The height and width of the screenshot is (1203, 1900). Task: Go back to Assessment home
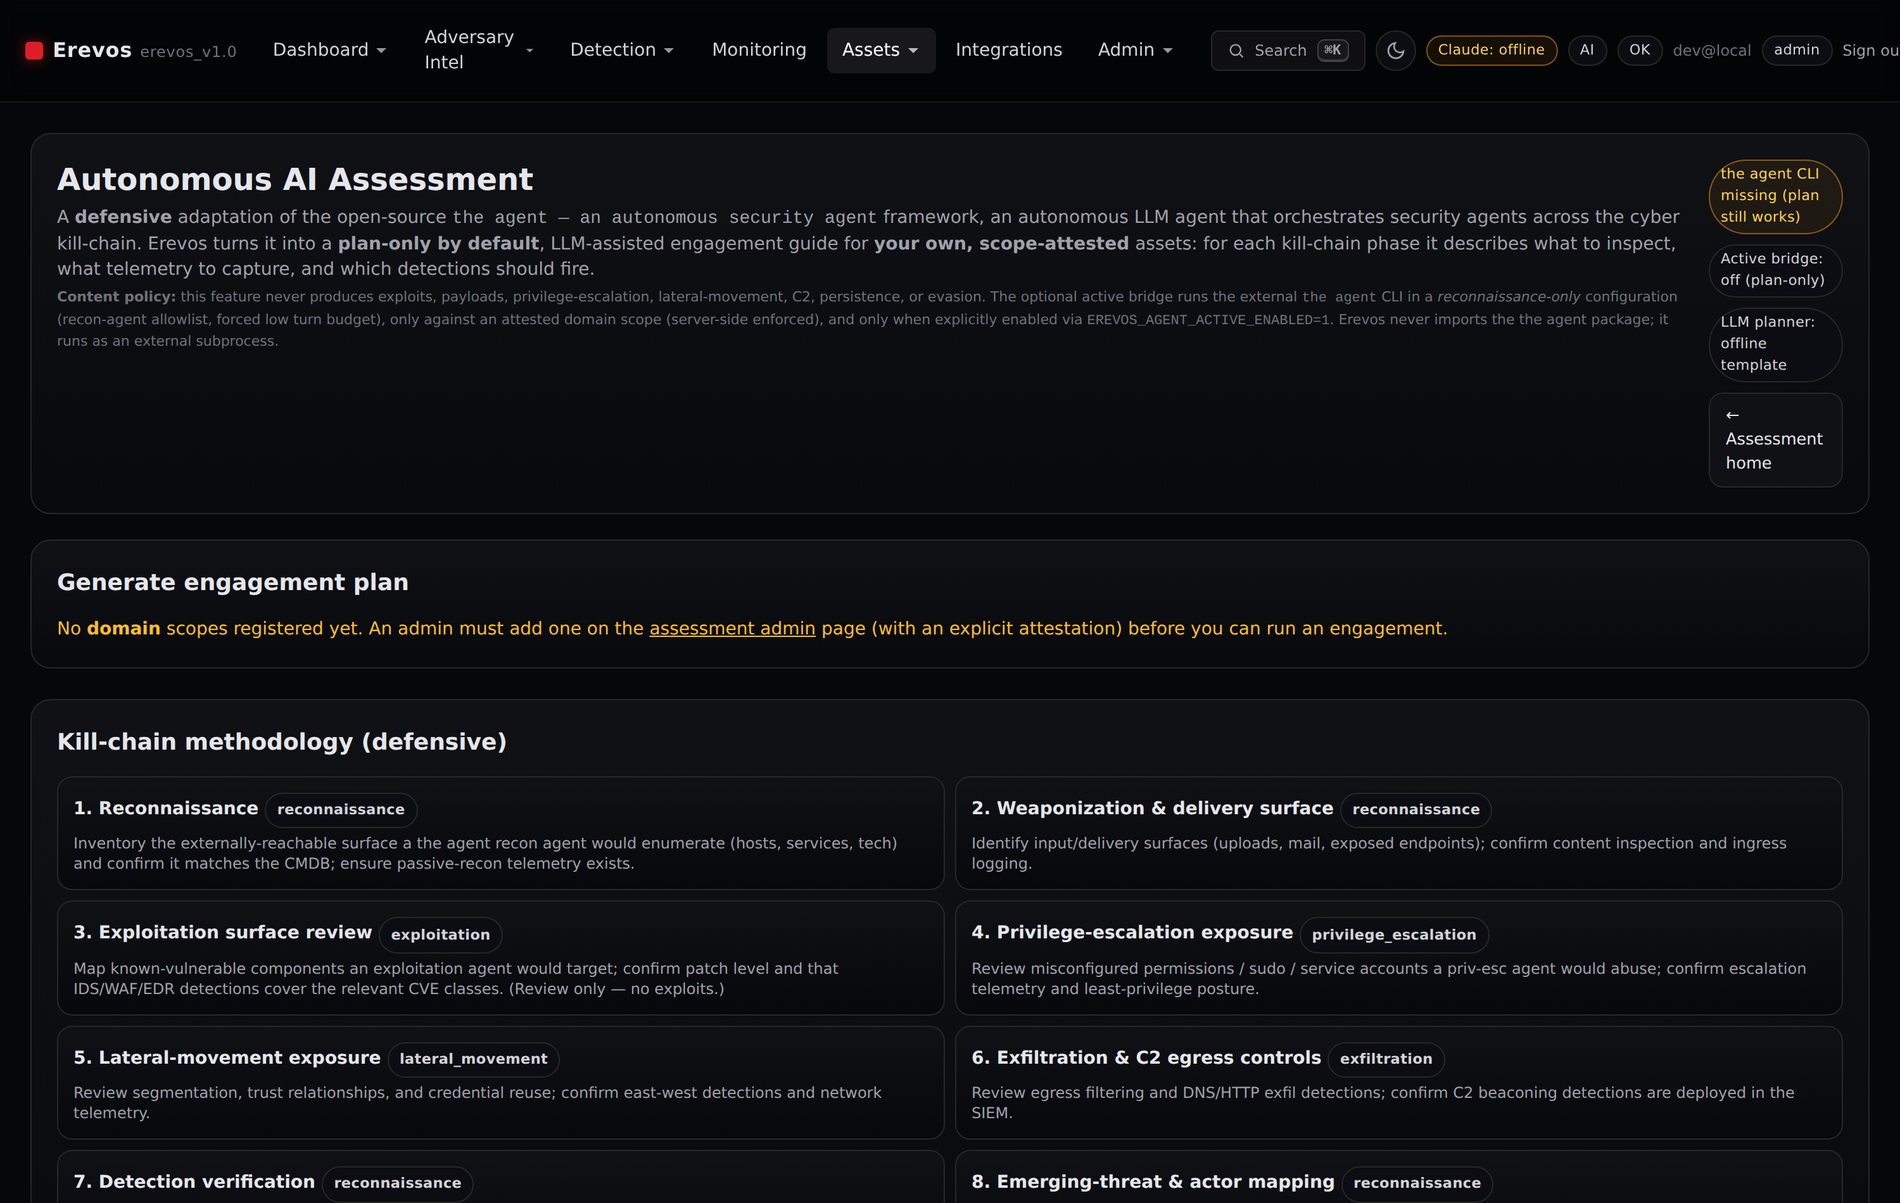tap(1775, 440)
